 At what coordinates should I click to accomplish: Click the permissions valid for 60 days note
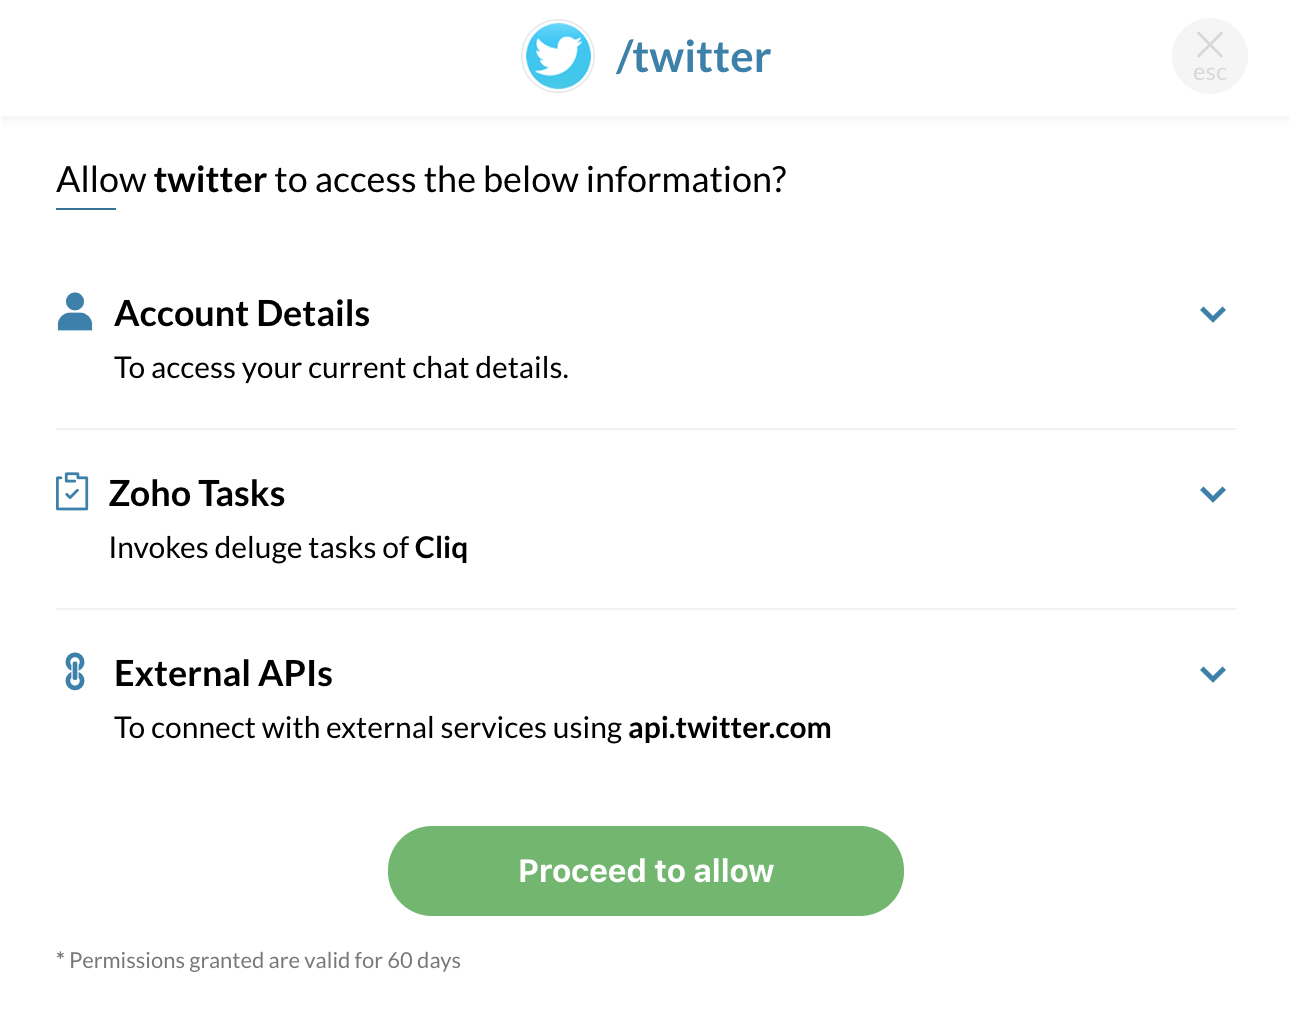click(259, 961)
